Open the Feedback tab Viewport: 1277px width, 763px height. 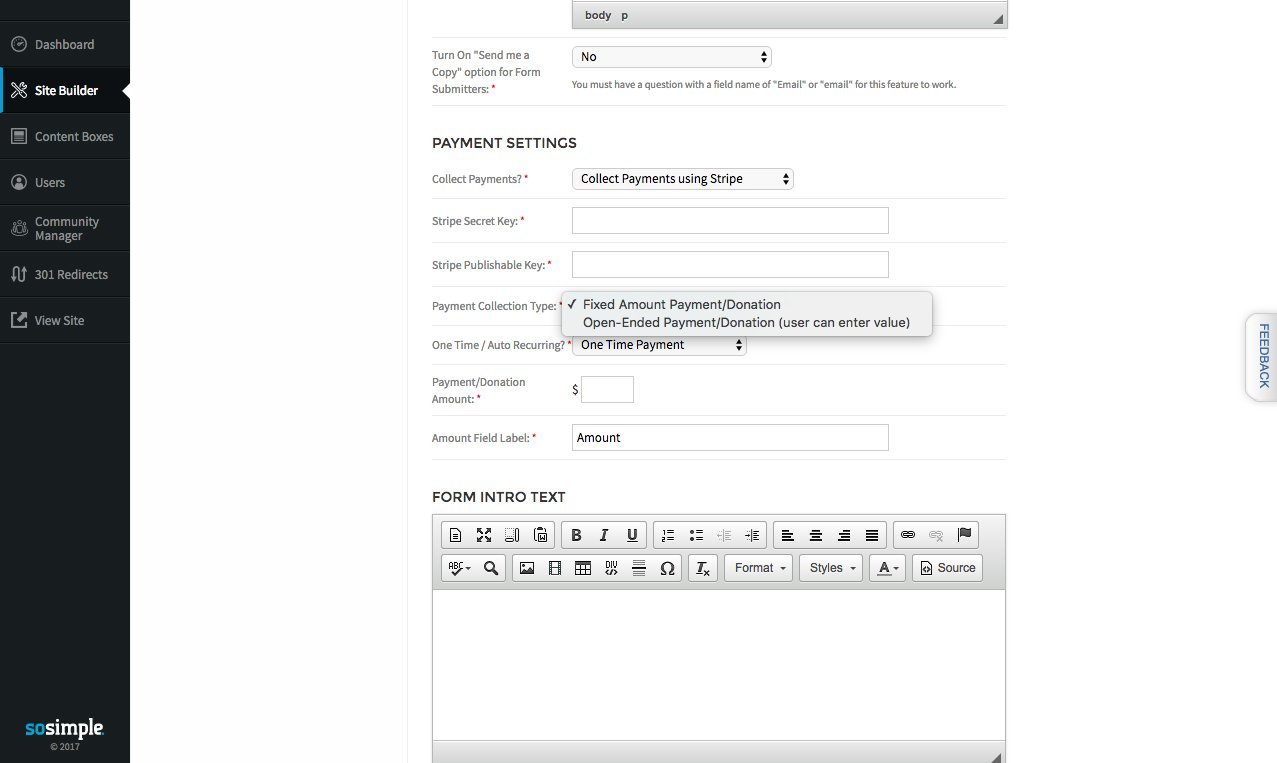1262,357
